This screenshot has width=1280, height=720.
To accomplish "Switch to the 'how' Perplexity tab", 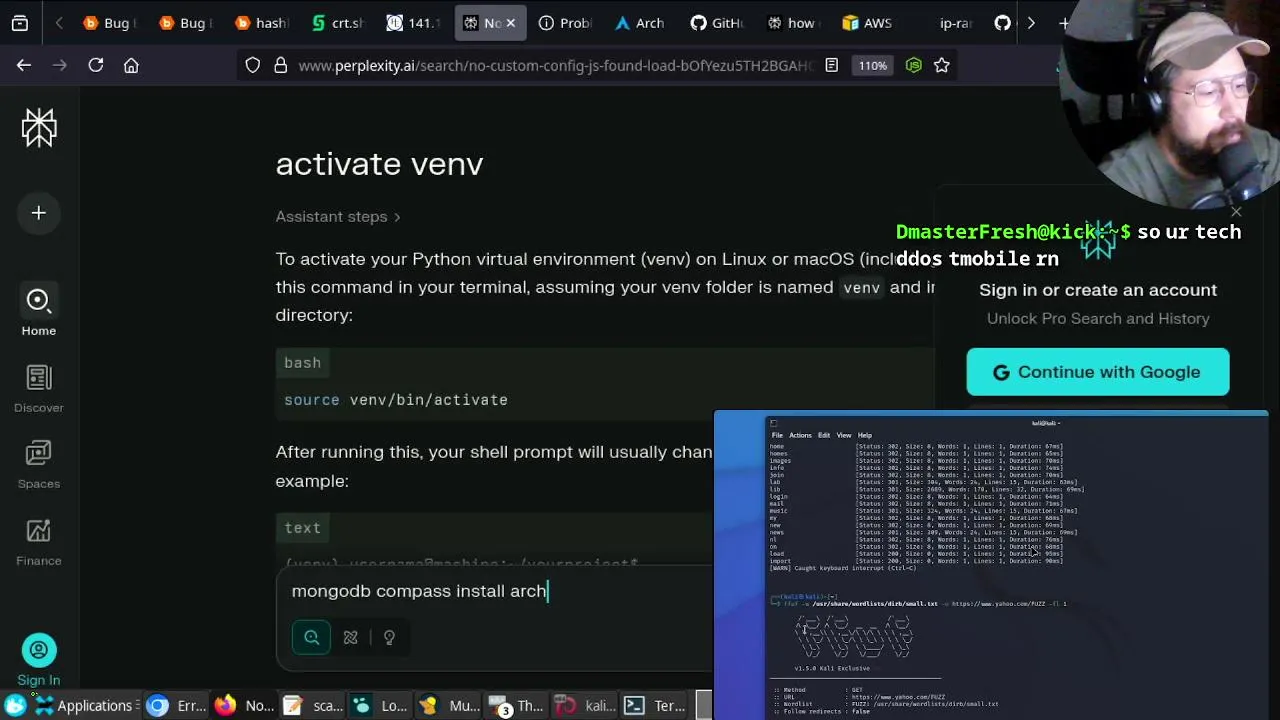I will coord(793,23).
